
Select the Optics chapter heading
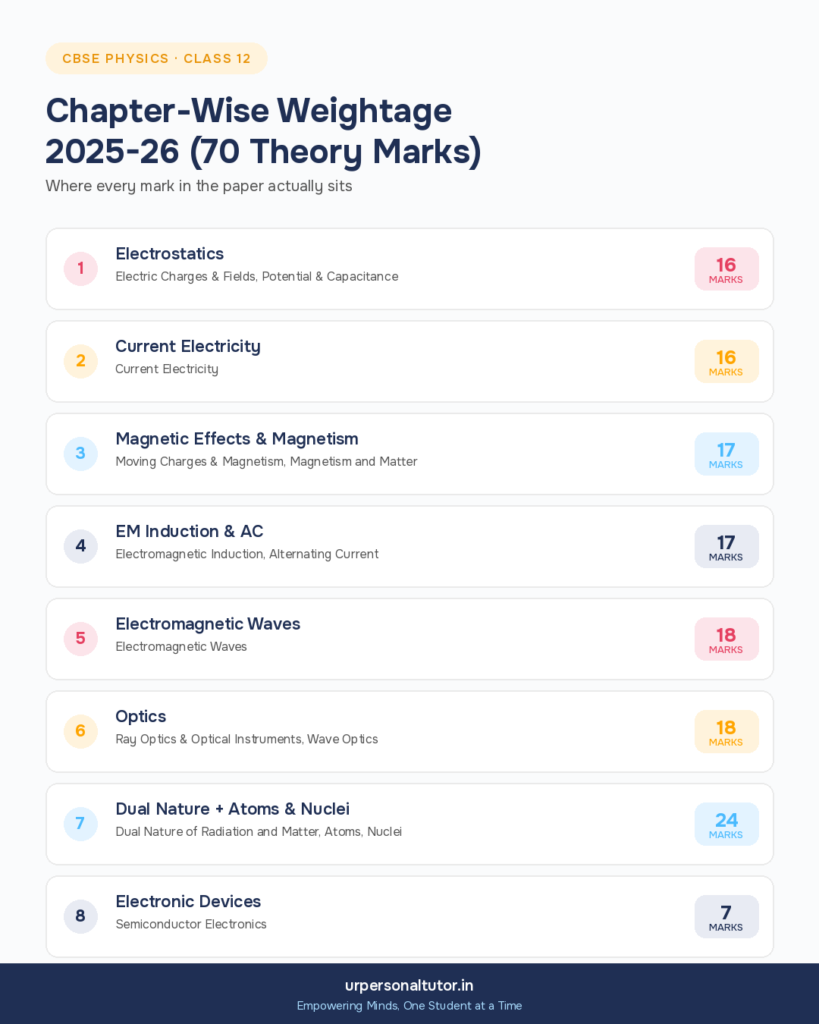(140, 716)
